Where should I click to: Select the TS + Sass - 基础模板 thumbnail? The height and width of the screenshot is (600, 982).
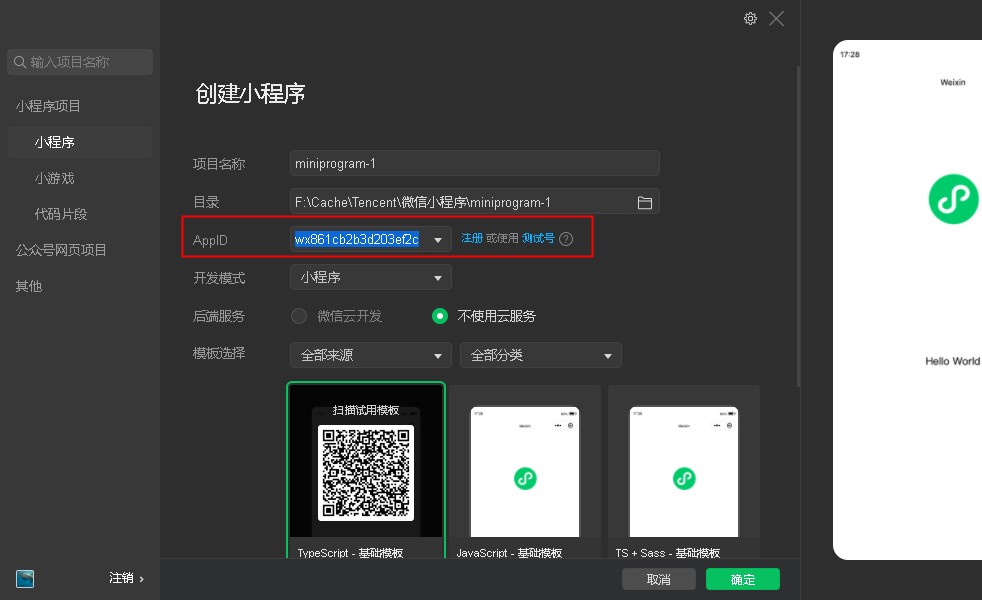684,472
